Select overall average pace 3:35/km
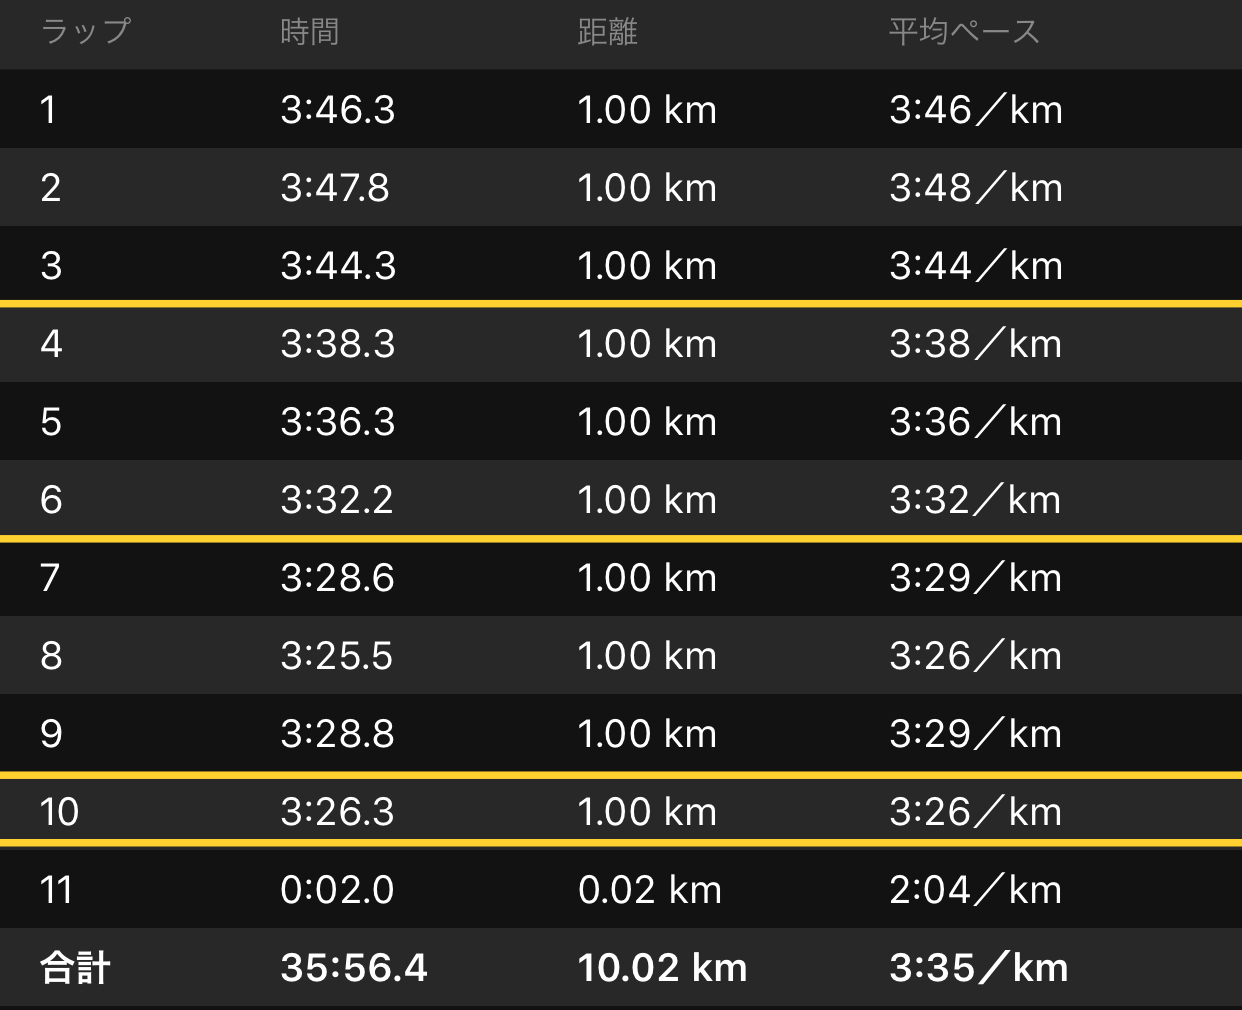 point(979,968)
